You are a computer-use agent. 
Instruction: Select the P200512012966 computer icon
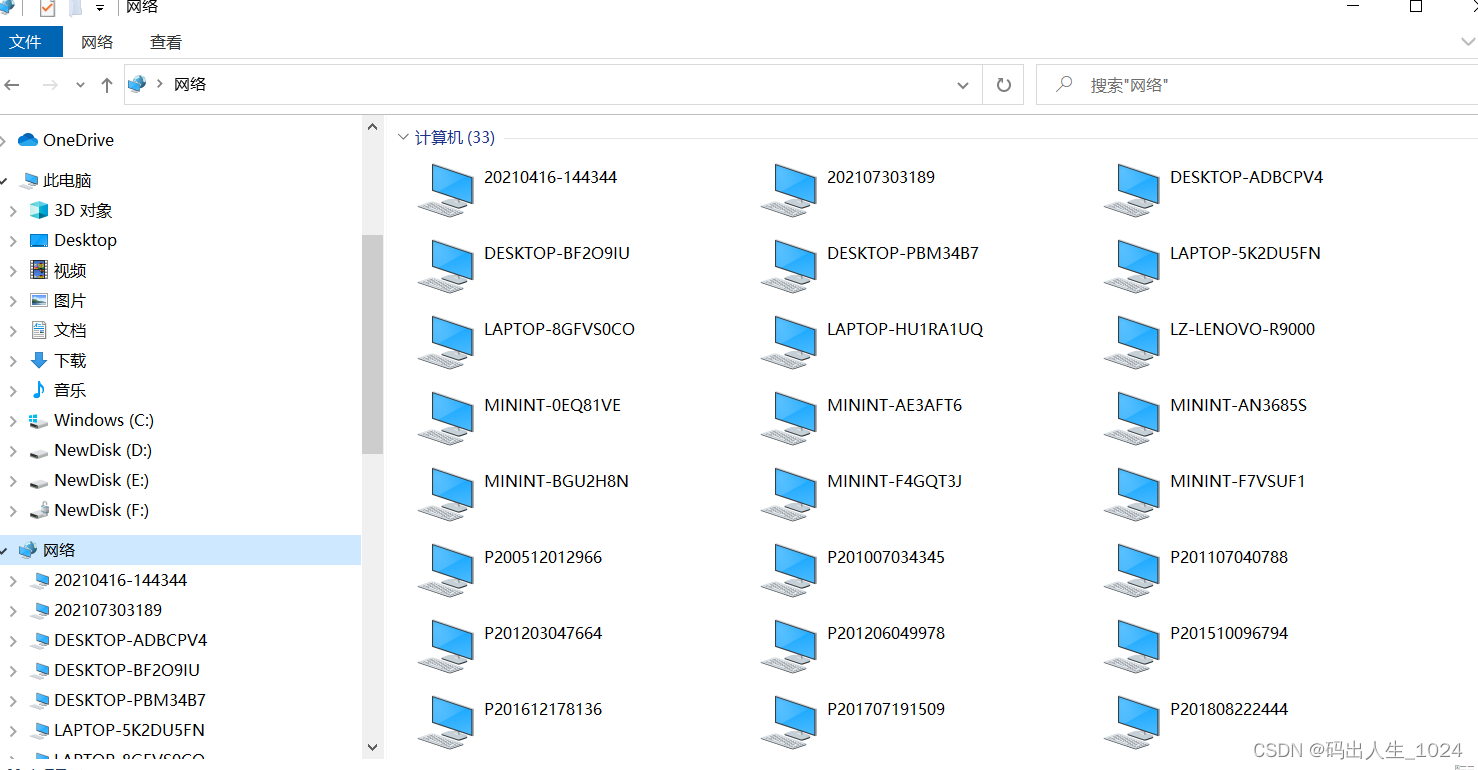tap(446, 569)
